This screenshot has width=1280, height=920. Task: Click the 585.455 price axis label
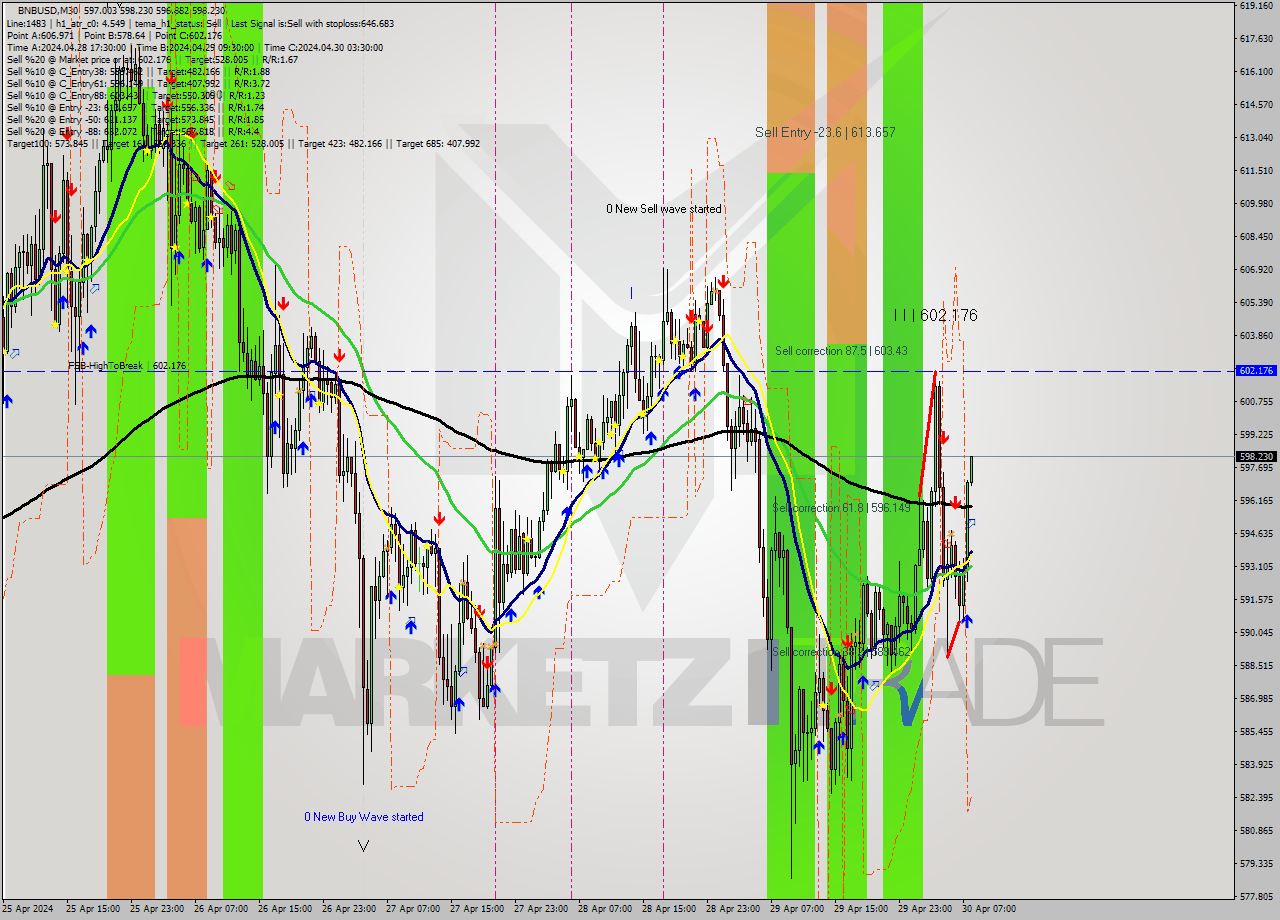pyautogui.click(x=1256, y=731)
